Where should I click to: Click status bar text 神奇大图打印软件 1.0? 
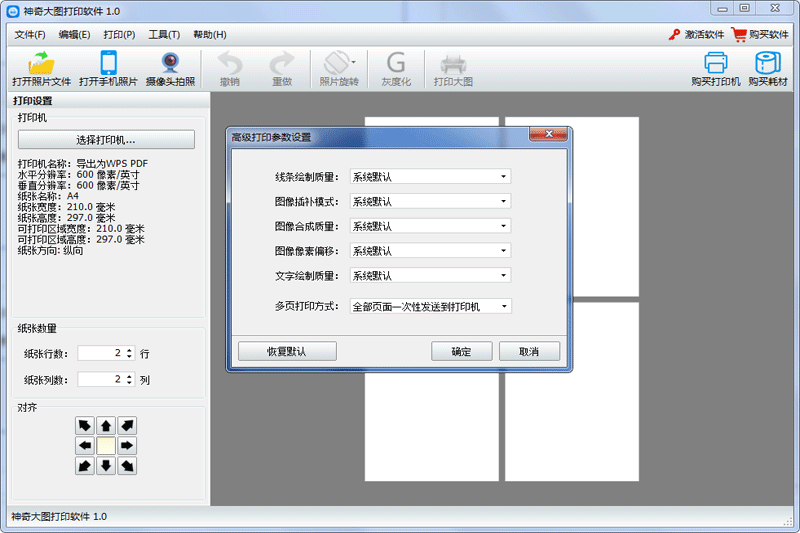[59, 517]
